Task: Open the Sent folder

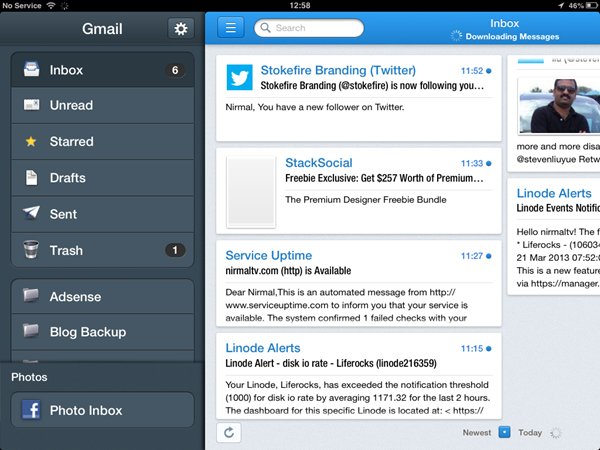Action: click(103, 214)
